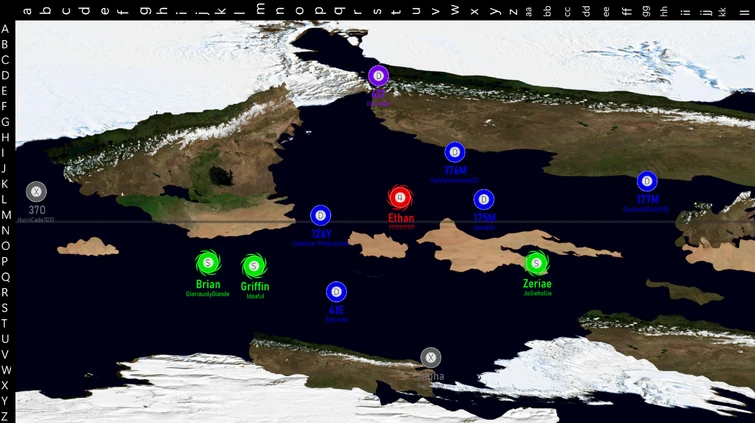The image size is (755, 423).
Task: Click row label uppercase Z
Action: 4,416
